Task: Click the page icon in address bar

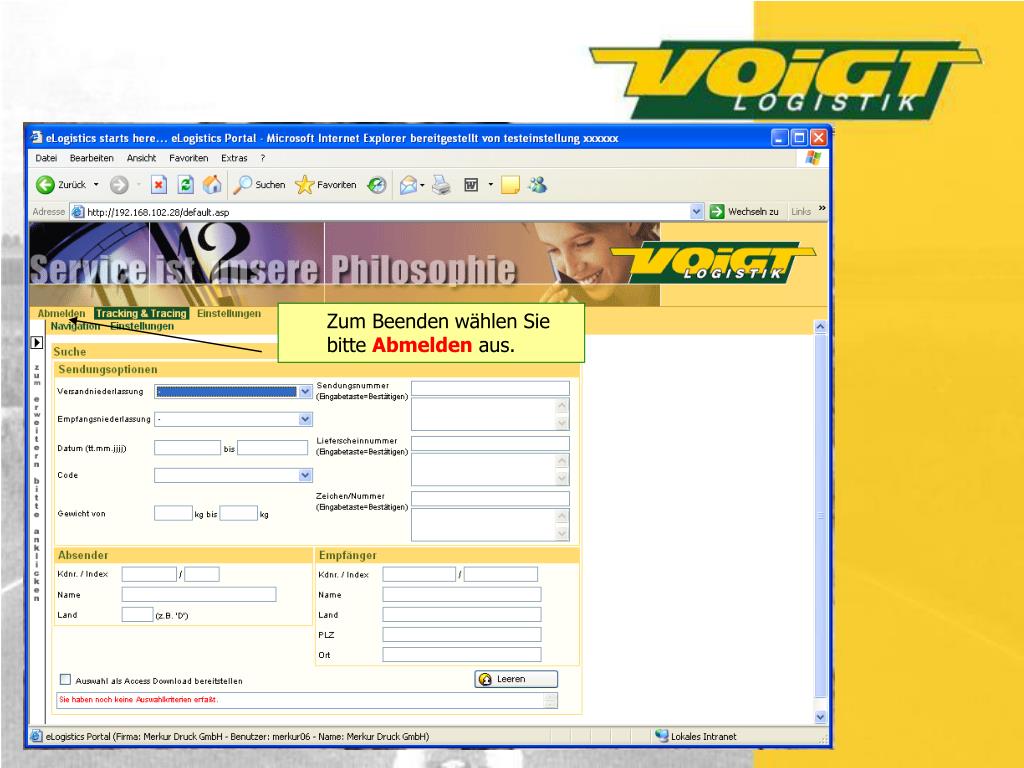Action: click(78, 212)
